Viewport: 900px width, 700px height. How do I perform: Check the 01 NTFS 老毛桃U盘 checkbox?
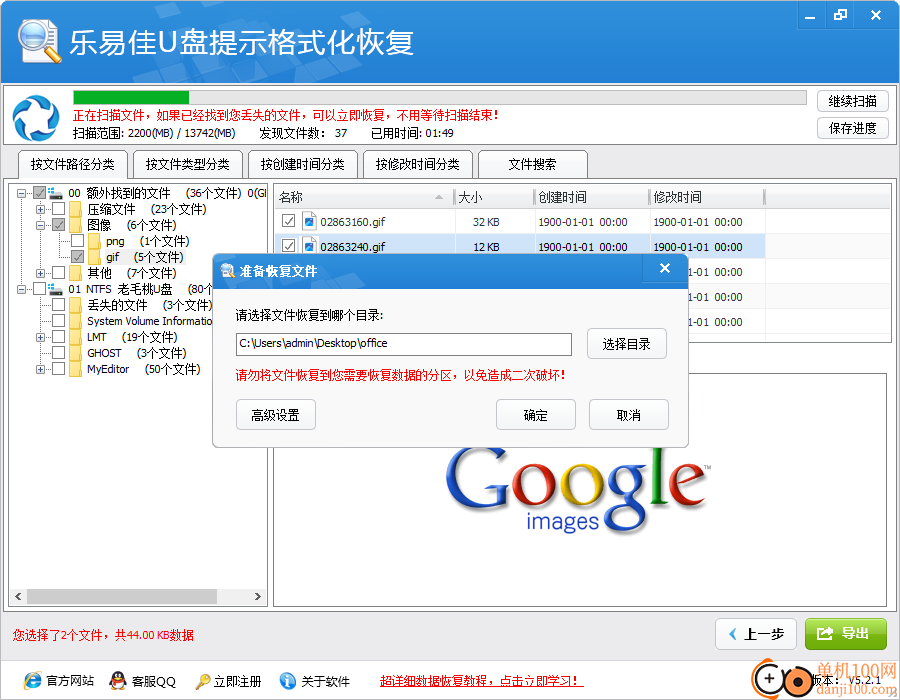pos(39,289)
